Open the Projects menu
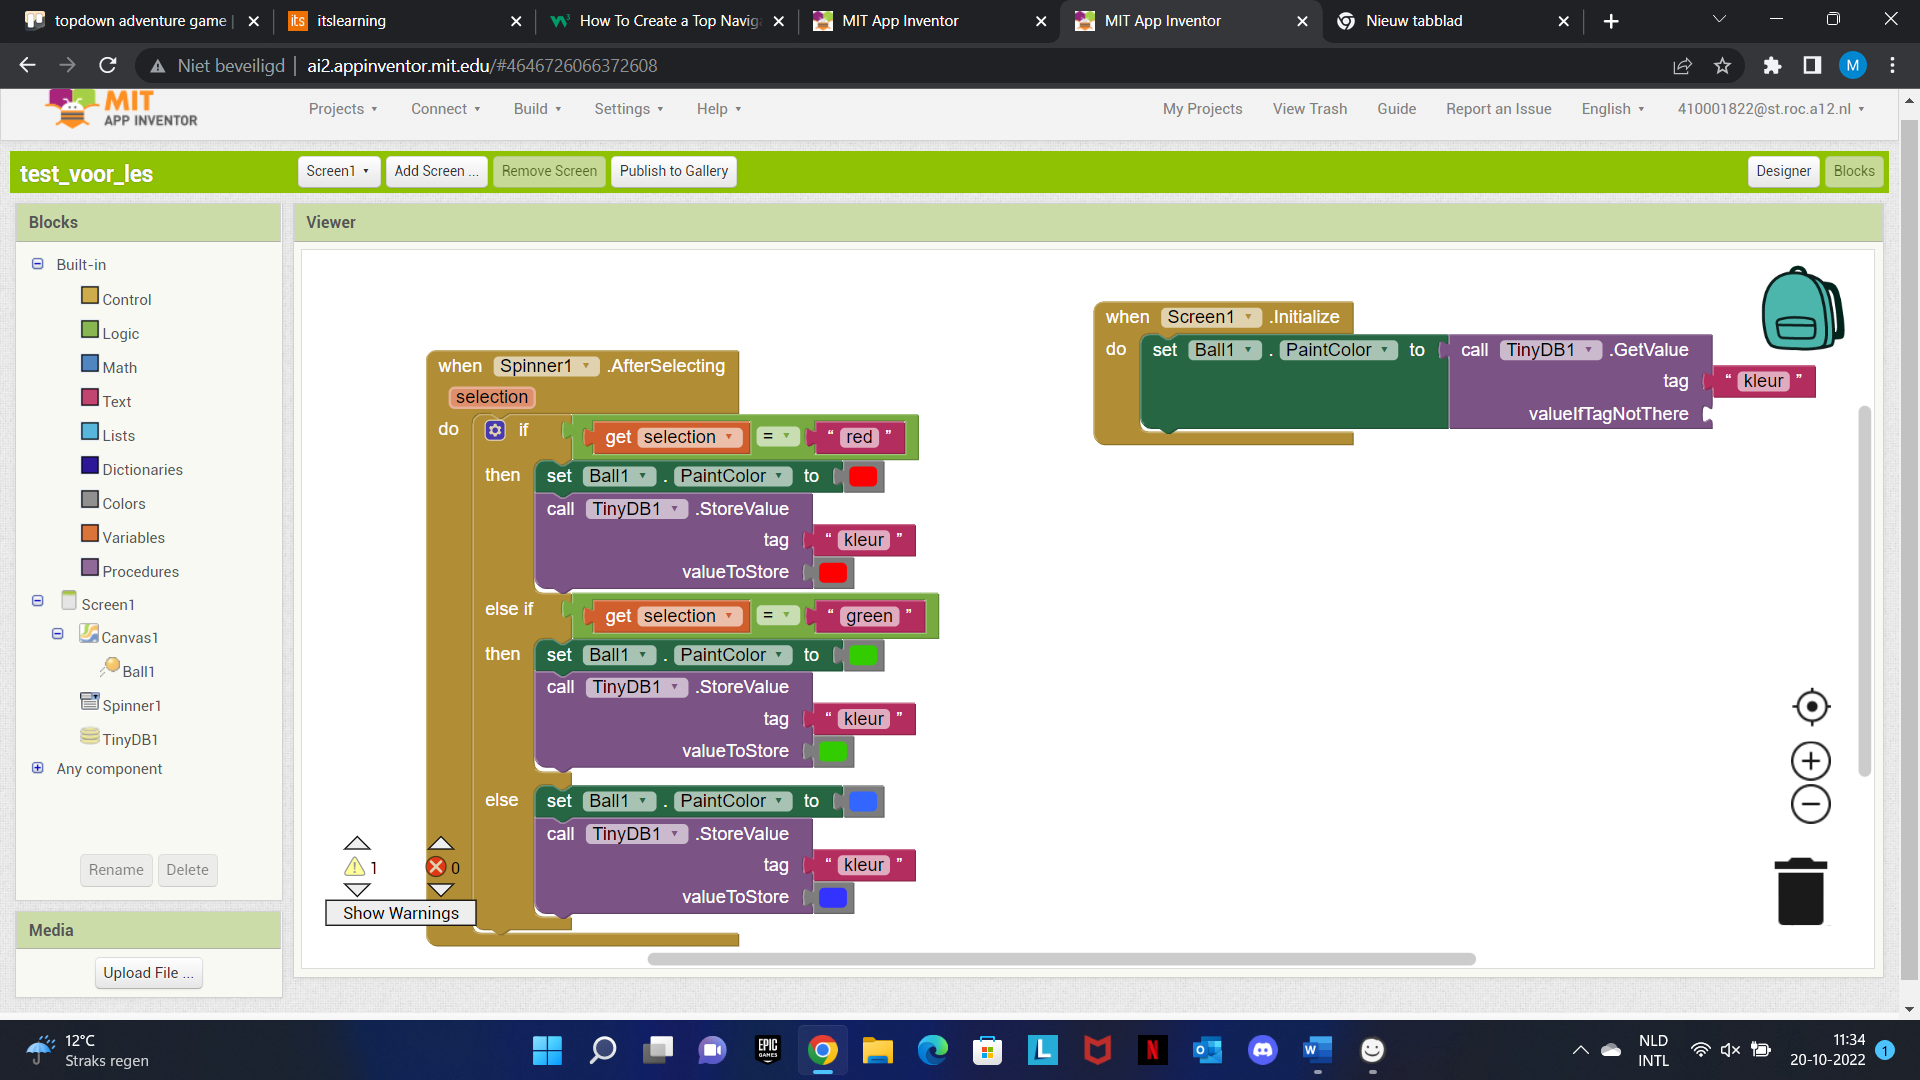Viewport: 1920px width, 1080px height. click(342, 109)
